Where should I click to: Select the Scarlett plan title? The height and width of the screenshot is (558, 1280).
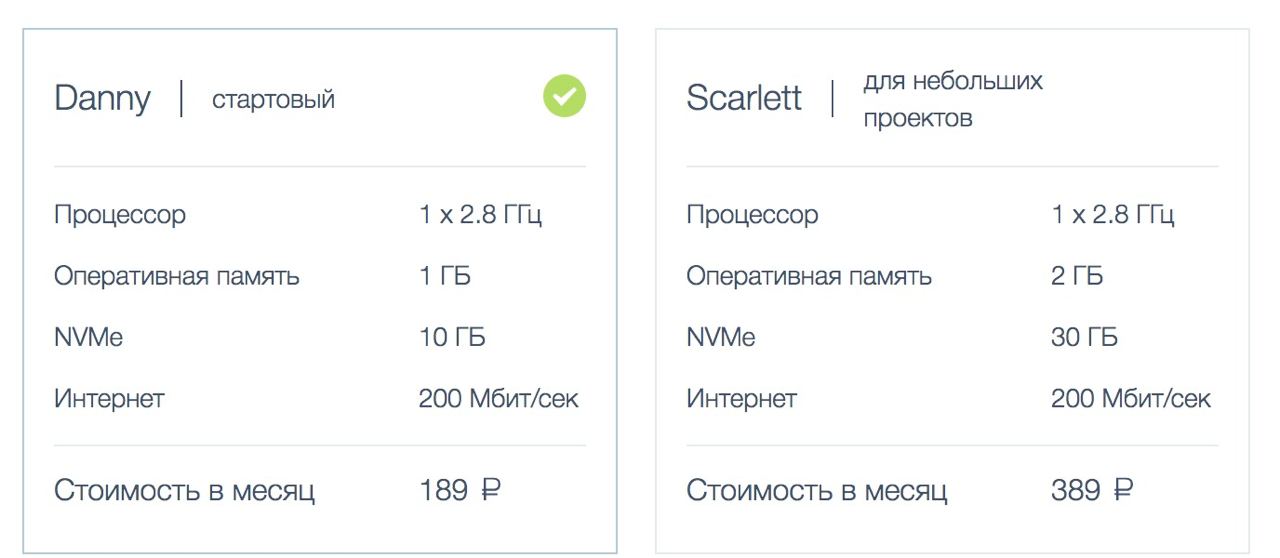(x=744, y=98)
